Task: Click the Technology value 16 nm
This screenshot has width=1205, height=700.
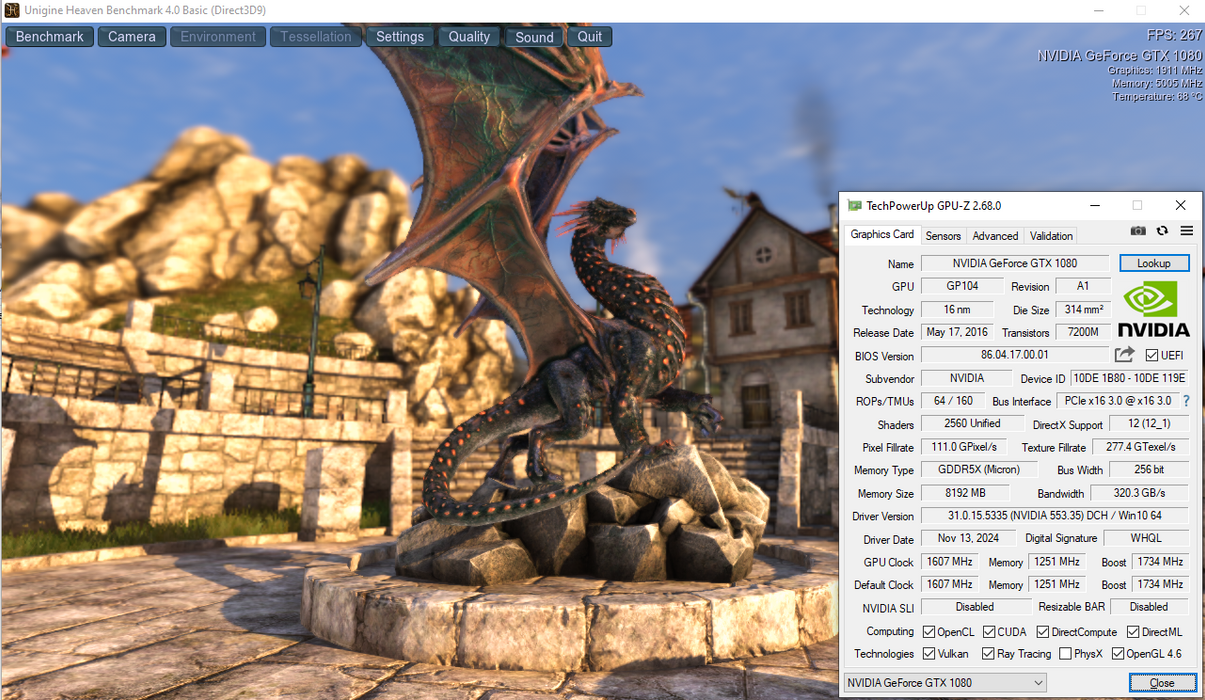Action: [957, 309]
